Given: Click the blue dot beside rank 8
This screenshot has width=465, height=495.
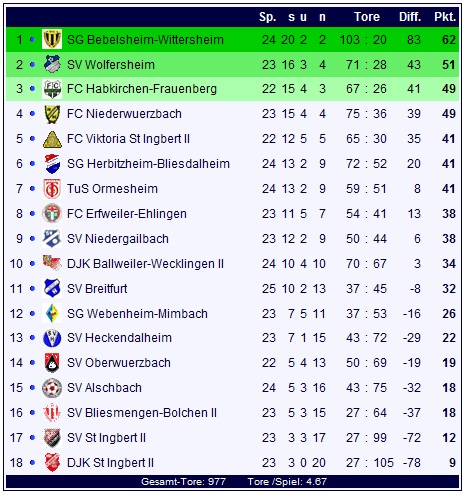Looking at the screenshot, I should [32, 214].
